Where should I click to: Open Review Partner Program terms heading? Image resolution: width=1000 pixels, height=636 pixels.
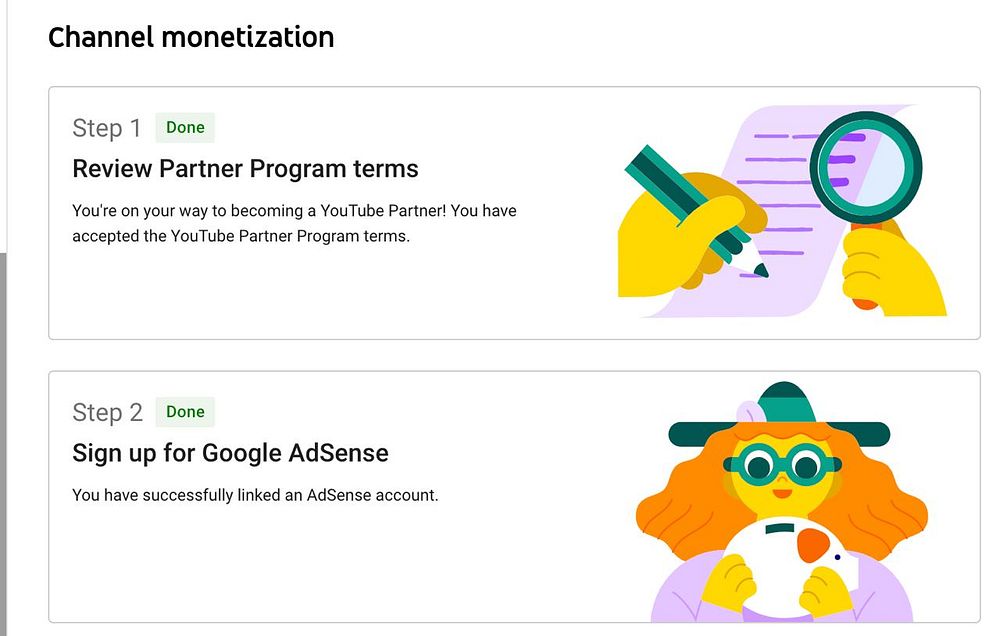(x=245, y=169)
